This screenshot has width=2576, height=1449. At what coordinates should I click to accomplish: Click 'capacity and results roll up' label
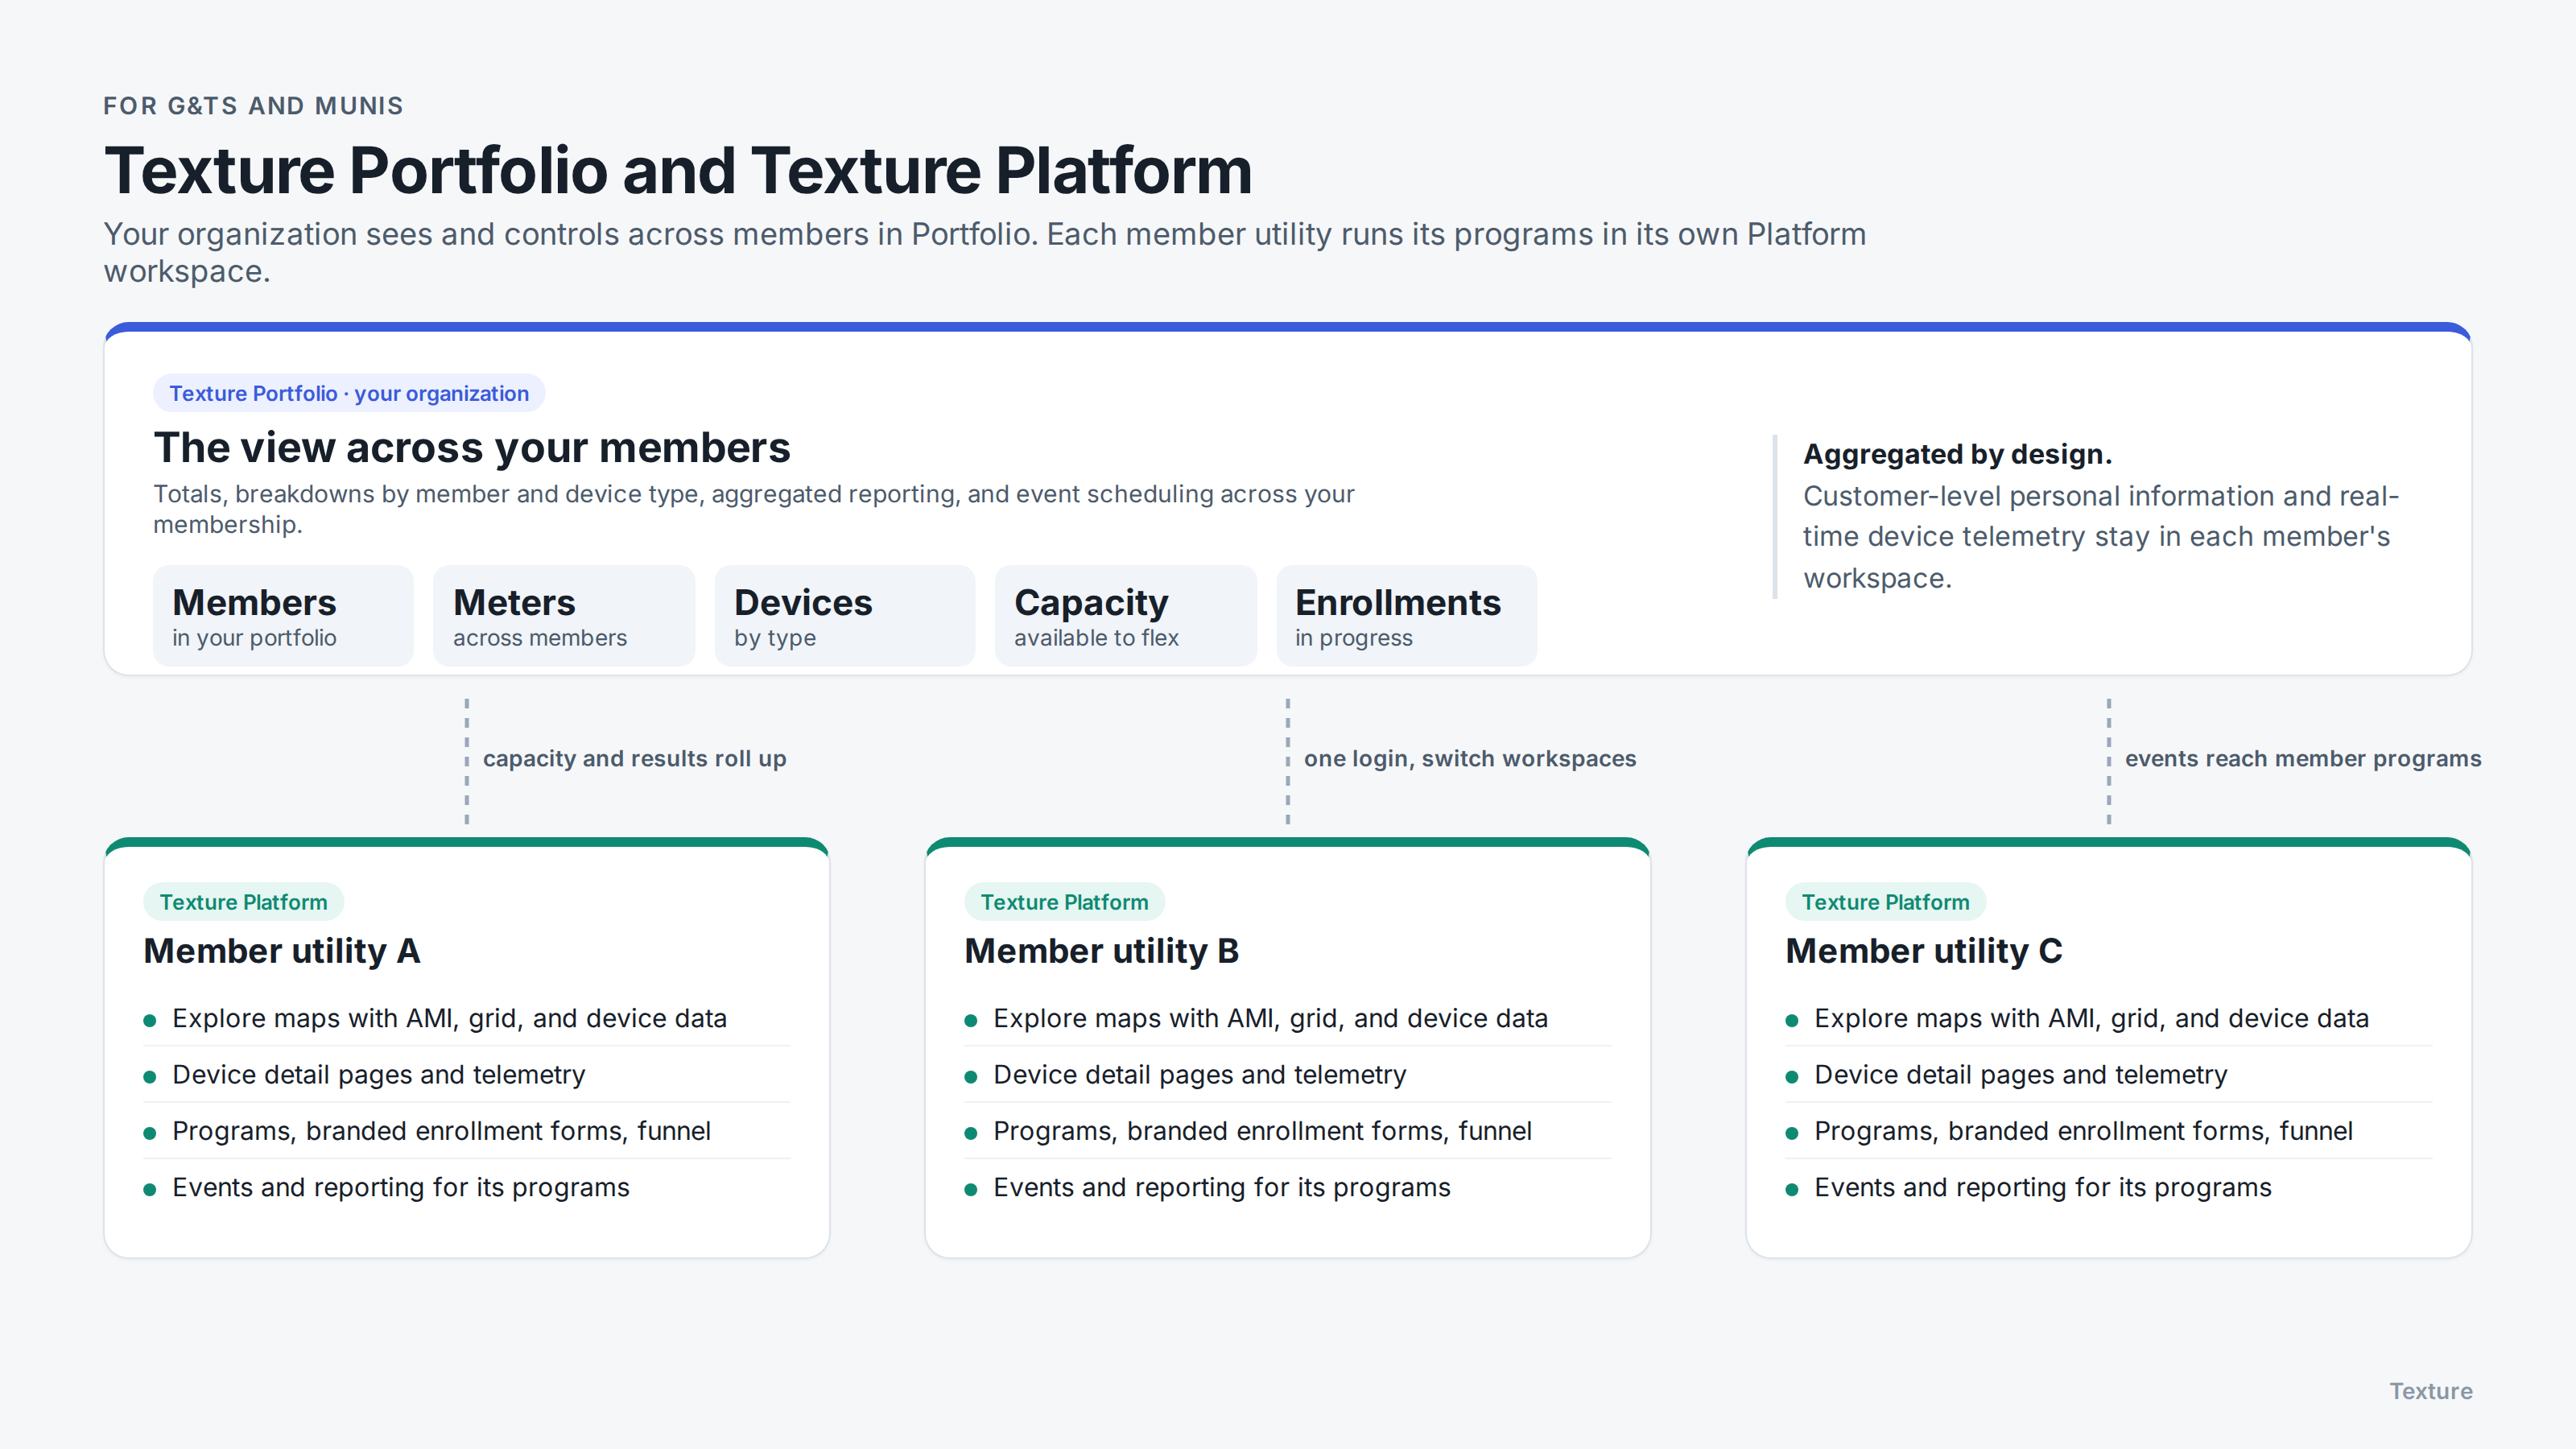[634, 758]
